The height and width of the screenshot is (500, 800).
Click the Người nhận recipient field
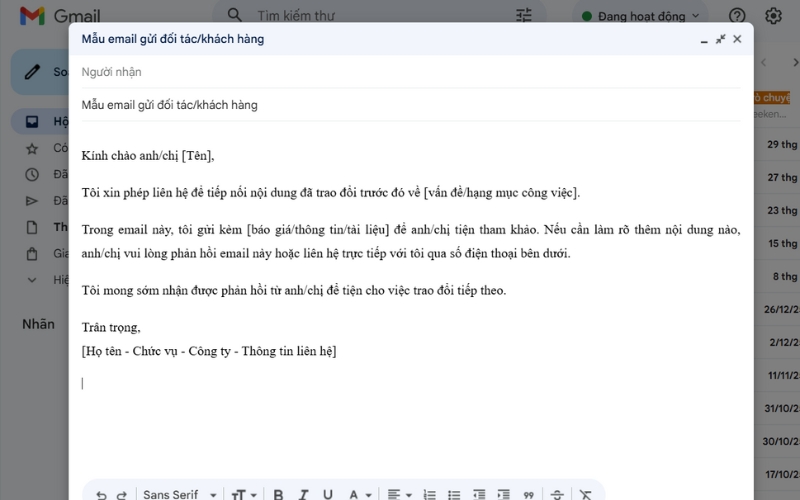point(411,72)
